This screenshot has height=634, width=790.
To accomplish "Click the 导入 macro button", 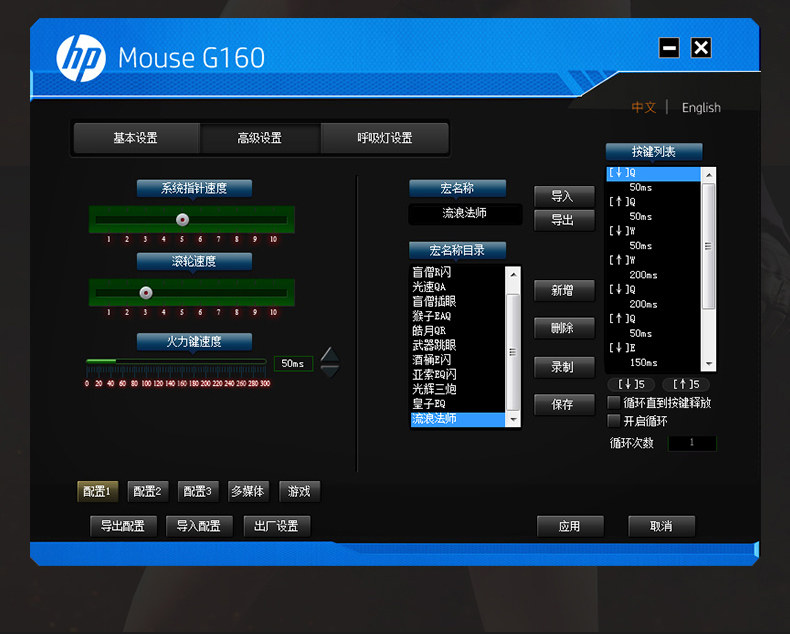I will point(564,196).
